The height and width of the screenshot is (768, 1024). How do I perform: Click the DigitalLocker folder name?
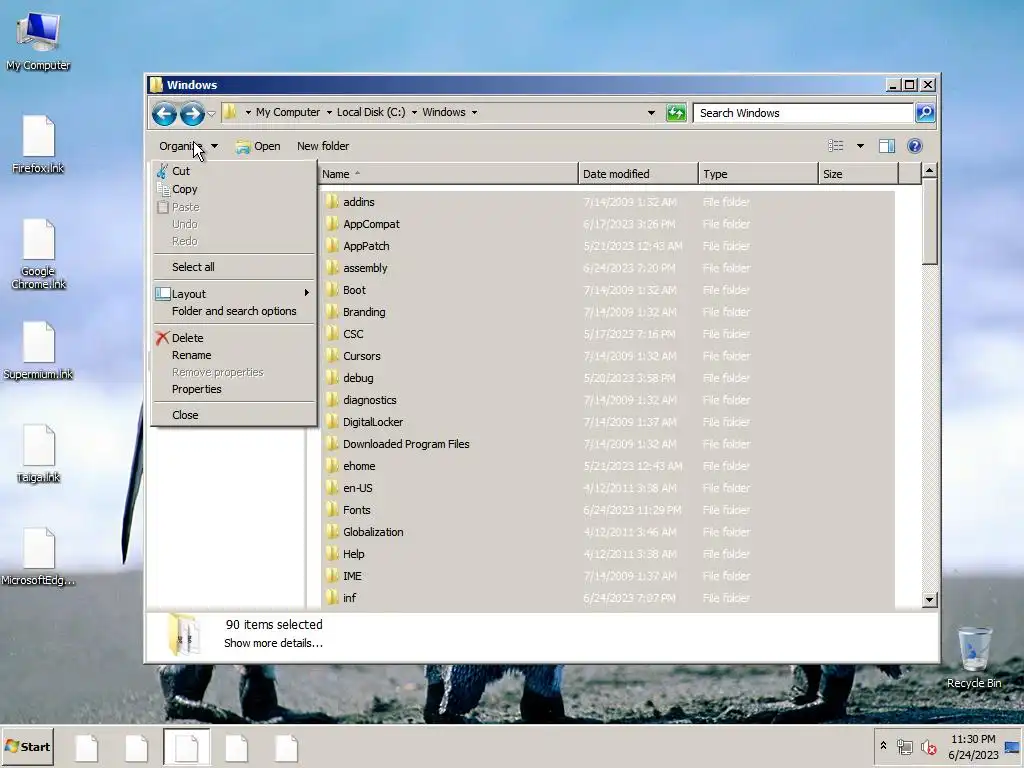[373, 423]
